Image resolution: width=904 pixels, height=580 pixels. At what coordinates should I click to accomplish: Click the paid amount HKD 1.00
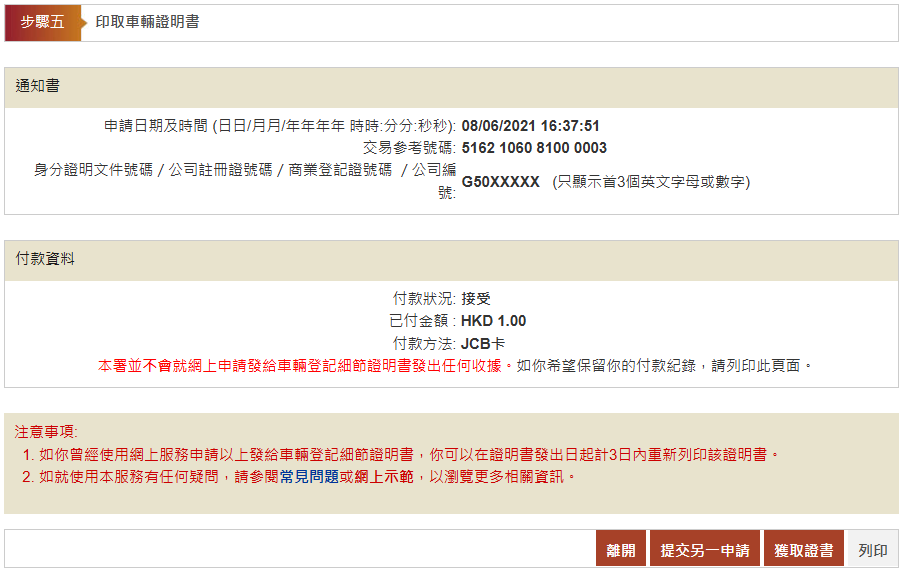(x=493, y=321)
